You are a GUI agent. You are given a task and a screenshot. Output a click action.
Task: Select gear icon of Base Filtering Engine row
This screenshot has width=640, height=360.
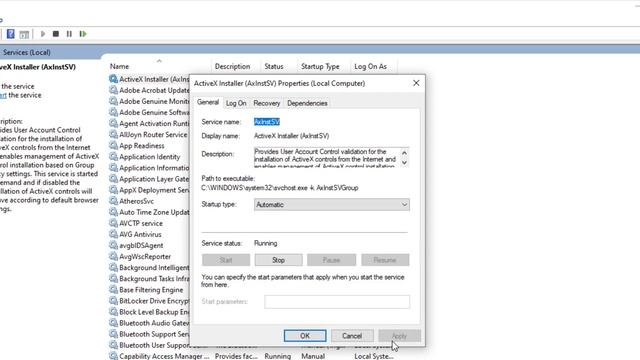pyautogui.click(x=113, y=289)
